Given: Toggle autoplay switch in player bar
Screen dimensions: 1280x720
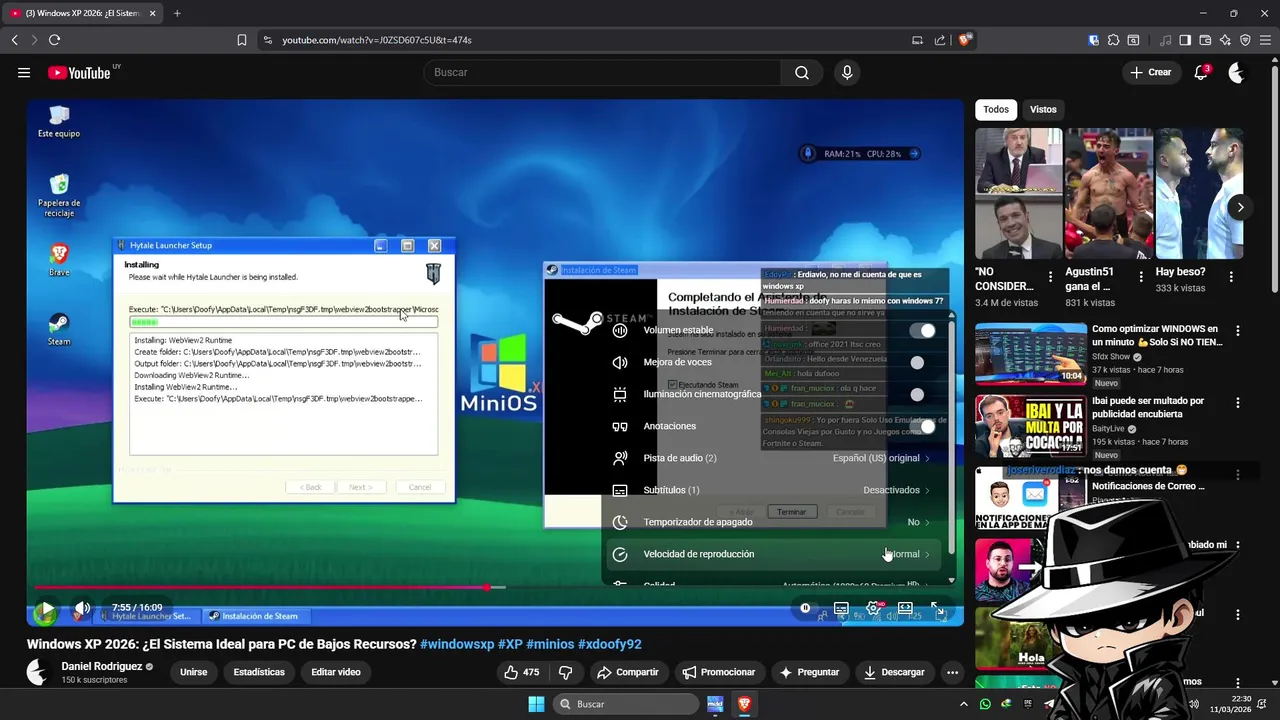Looking at the screenshot, I should [808, 608].
